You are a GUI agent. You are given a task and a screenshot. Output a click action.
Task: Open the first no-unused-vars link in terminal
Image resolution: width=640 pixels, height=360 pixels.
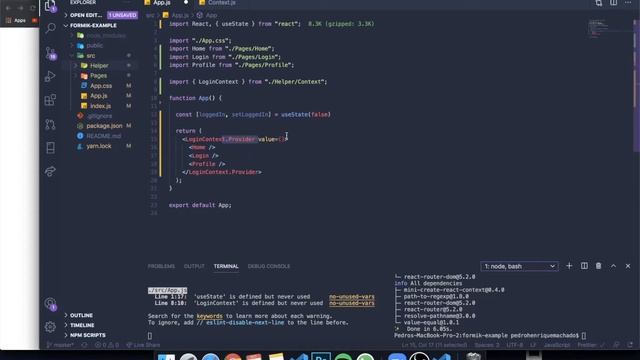pos(351,297)
